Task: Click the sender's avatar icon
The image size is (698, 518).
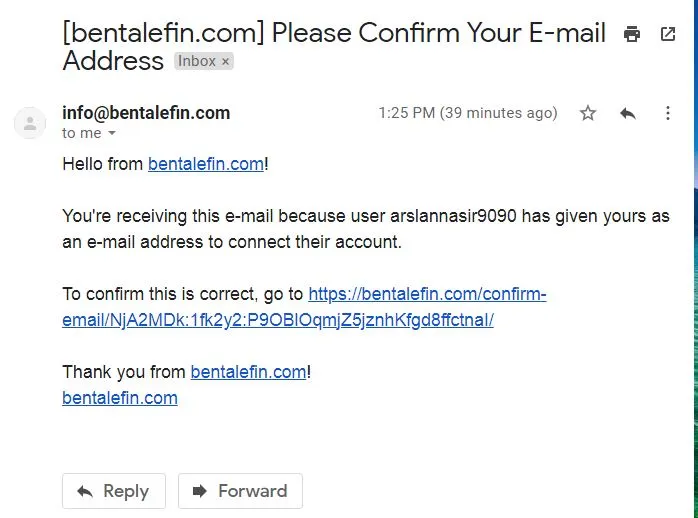Action: (x=30, y=123)
